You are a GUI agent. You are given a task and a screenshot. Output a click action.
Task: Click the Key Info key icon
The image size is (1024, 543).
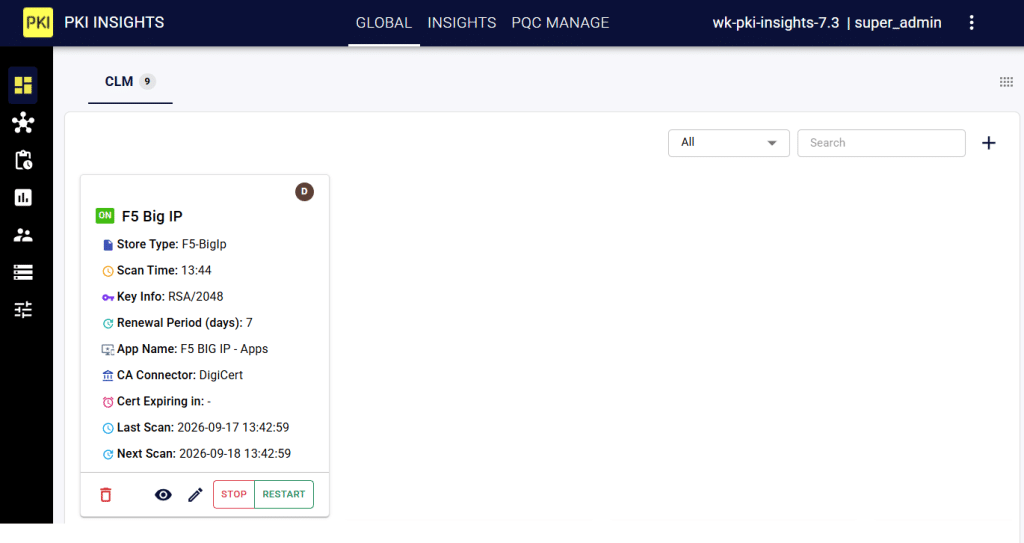pos(108,297)
